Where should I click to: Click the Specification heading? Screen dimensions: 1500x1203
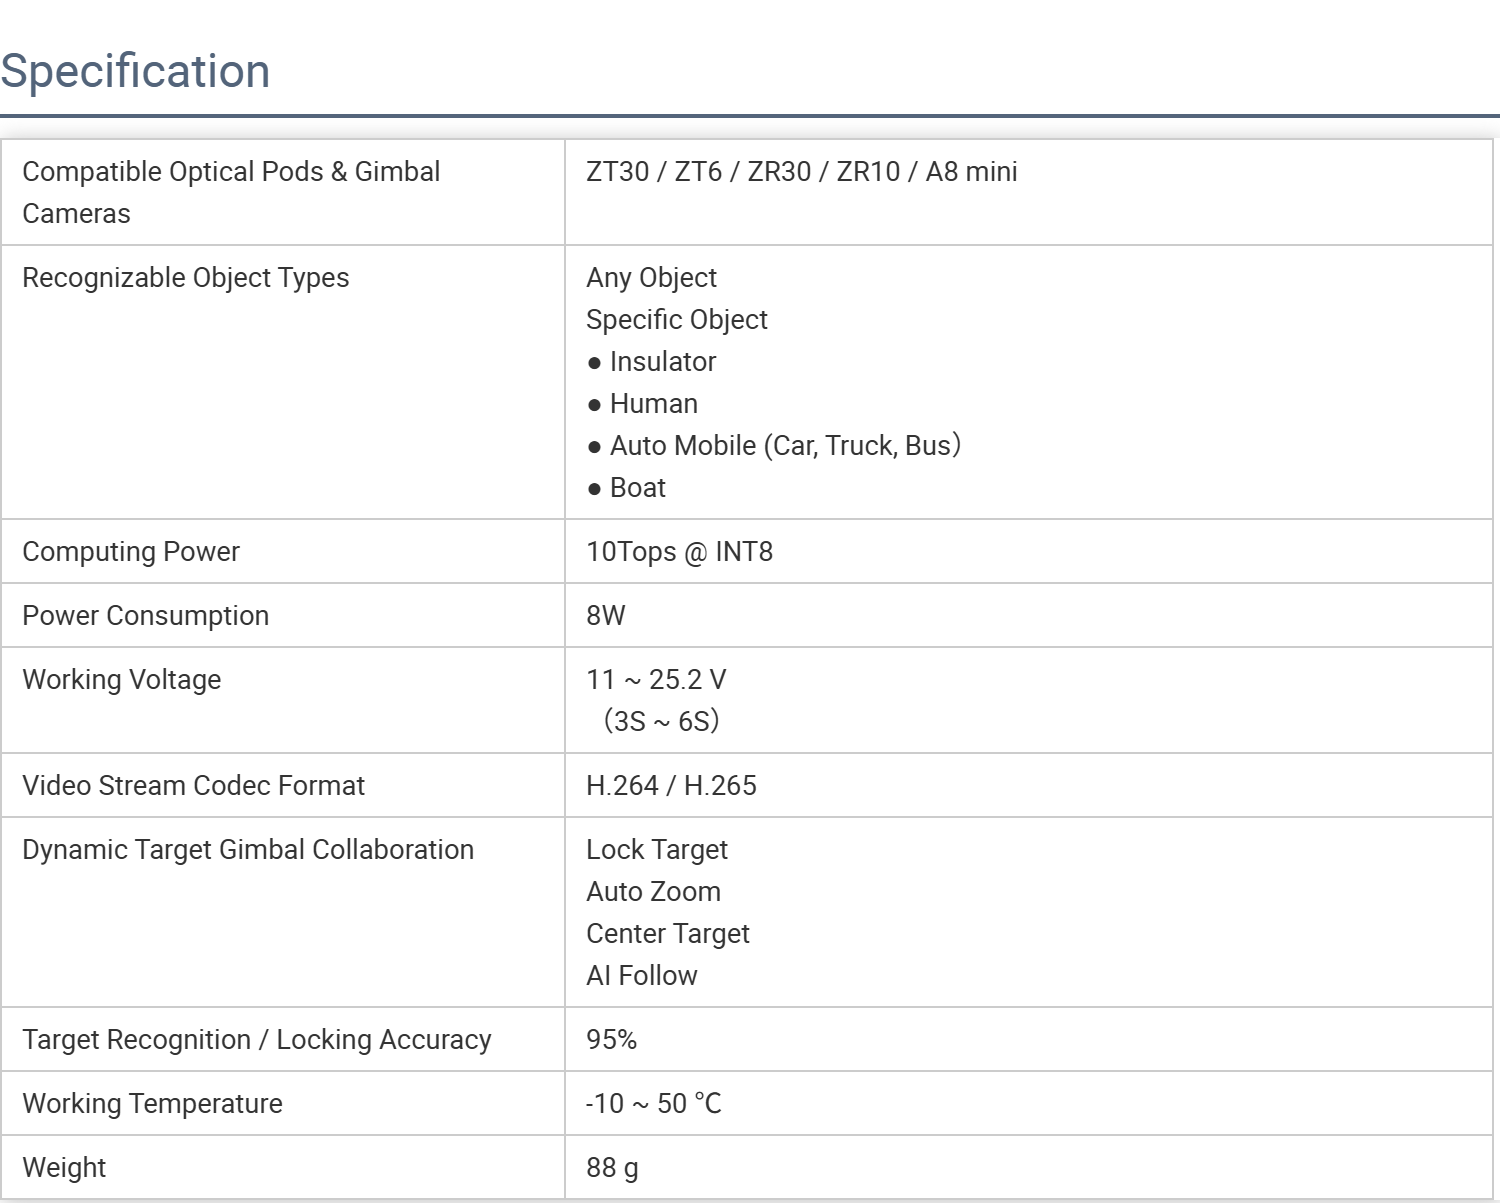(x=135, y=71)
